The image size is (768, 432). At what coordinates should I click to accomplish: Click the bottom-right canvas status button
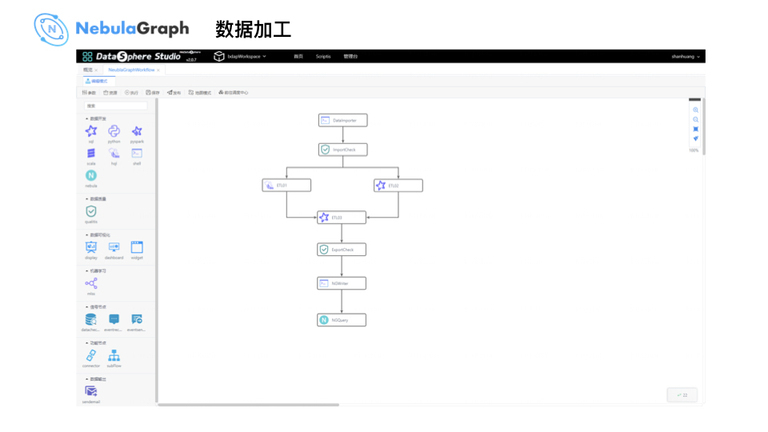click(x=682, y=395)
